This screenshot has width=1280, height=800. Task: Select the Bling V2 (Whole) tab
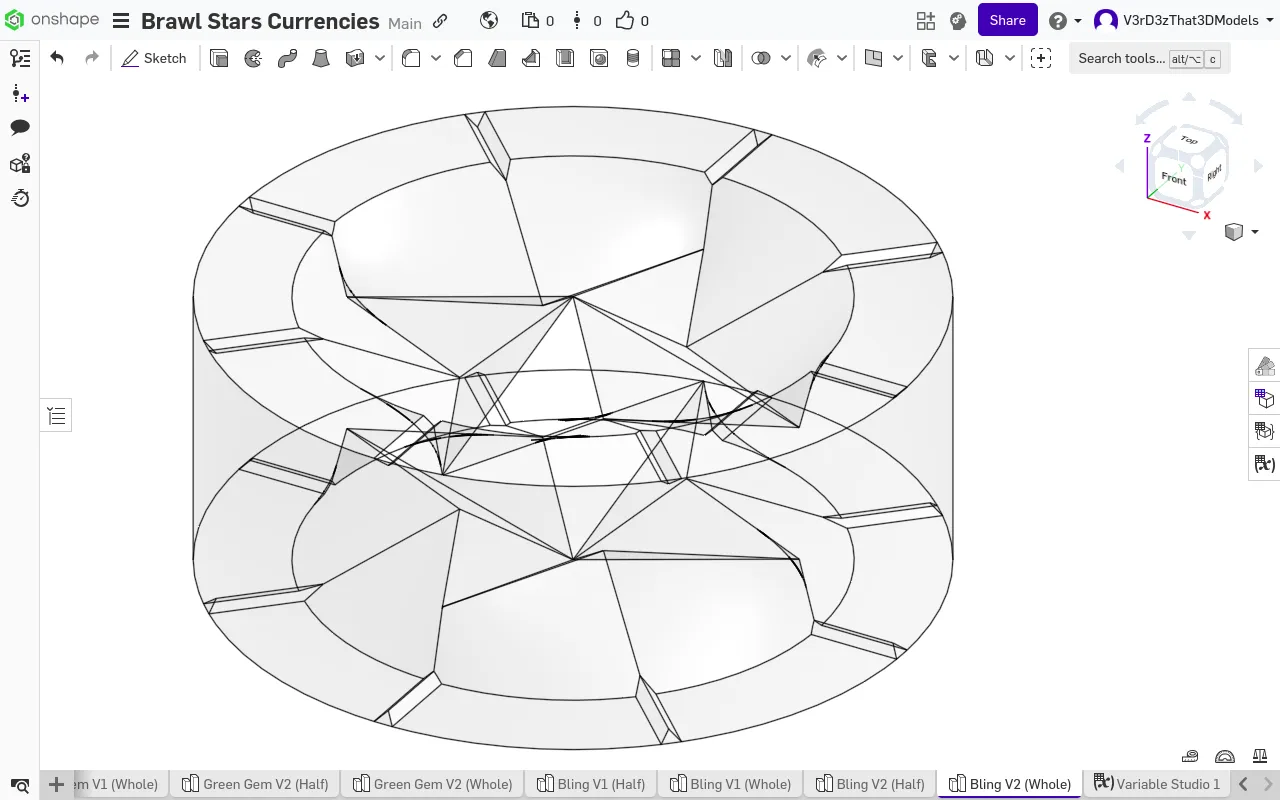coord(1009,784)
